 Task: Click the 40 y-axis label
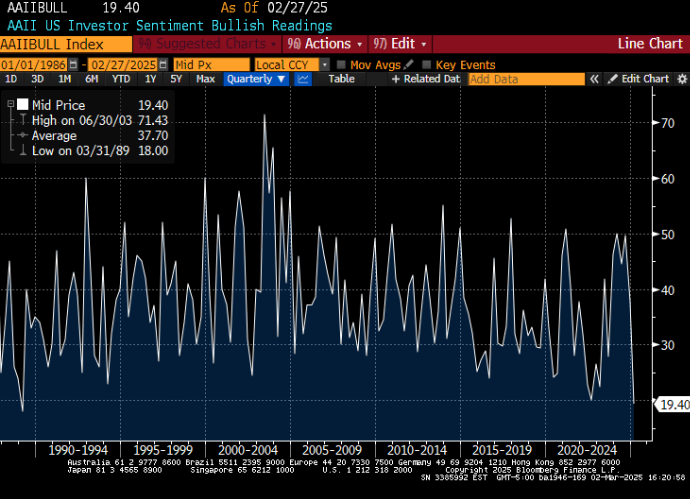point(668,290)
